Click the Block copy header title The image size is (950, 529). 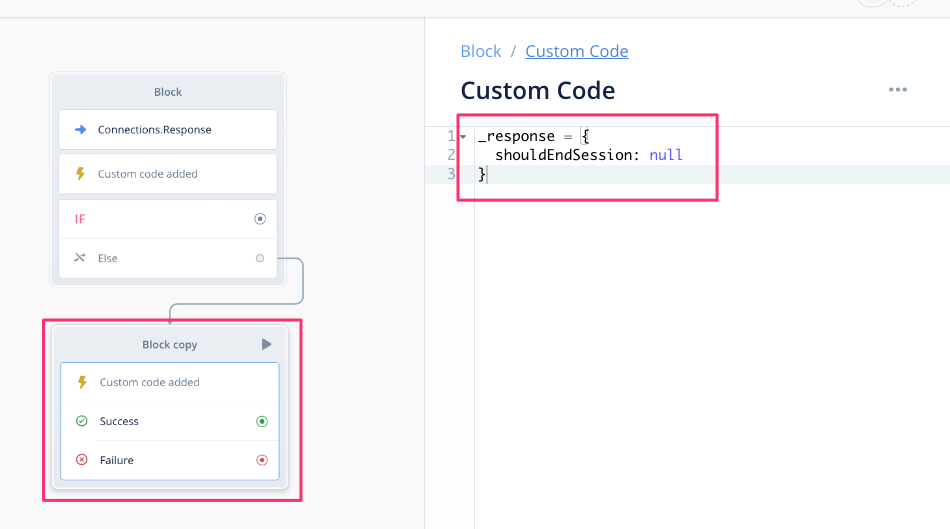point(169,345)
